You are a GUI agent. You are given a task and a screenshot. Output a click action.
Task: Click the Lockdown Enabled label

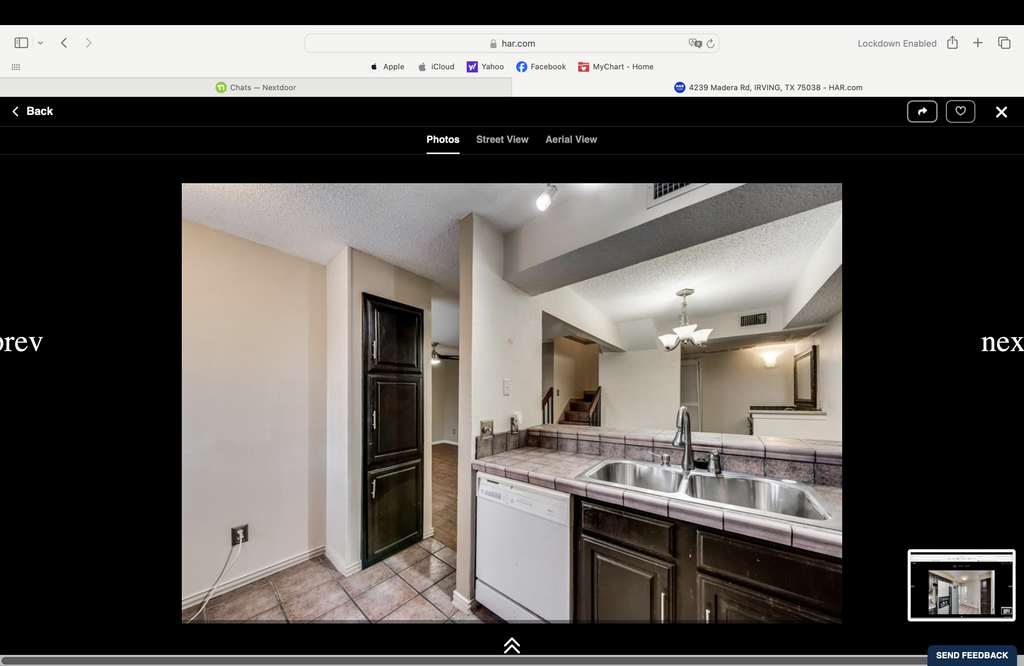[897, 43]
